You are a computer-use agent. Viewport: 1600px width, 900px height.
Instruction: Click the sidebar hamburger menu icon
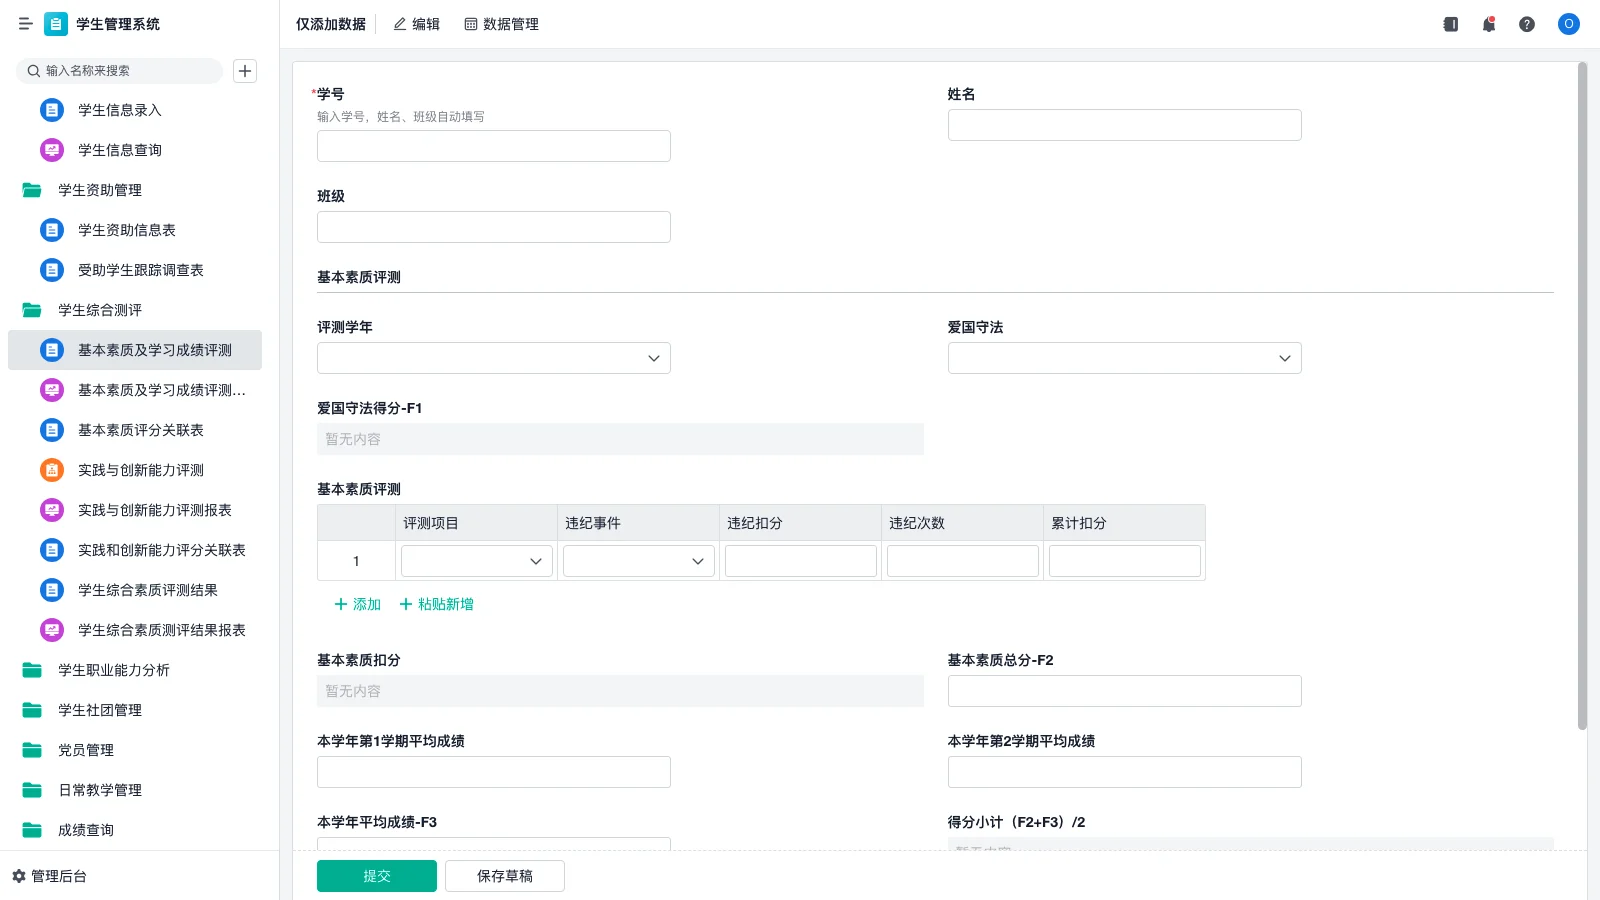pos(26,24)
